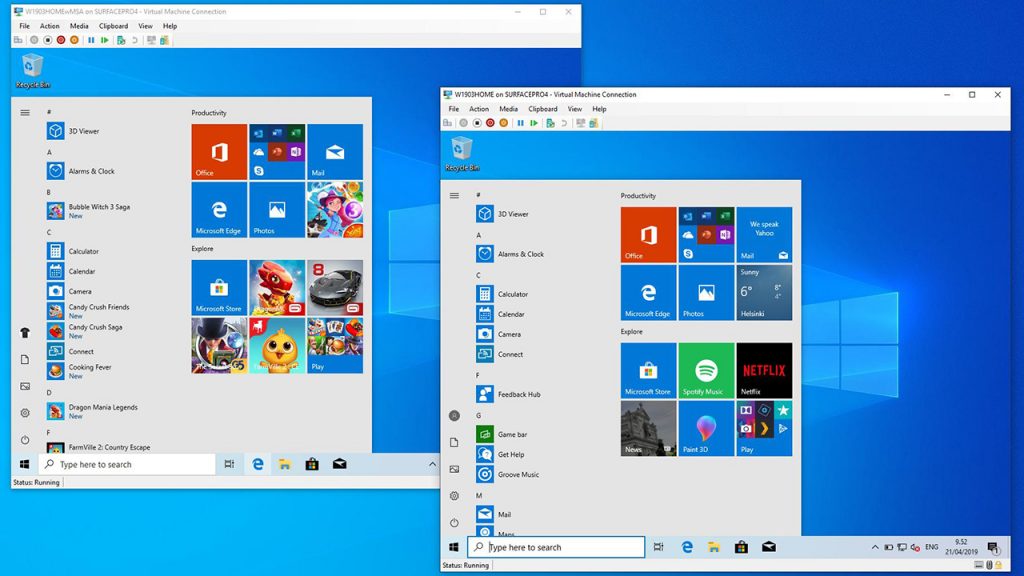This screenshot has height=576, width=1024.
Task: Open Microsoft Edge from the Start menu
Action: tap(647, 293)
